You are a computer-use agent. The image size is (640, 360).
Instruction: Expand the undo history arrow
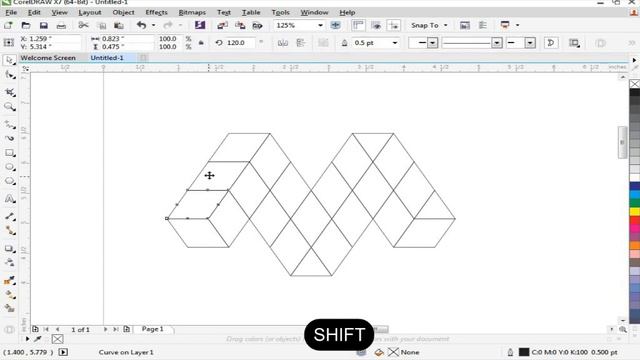(153, 25)
